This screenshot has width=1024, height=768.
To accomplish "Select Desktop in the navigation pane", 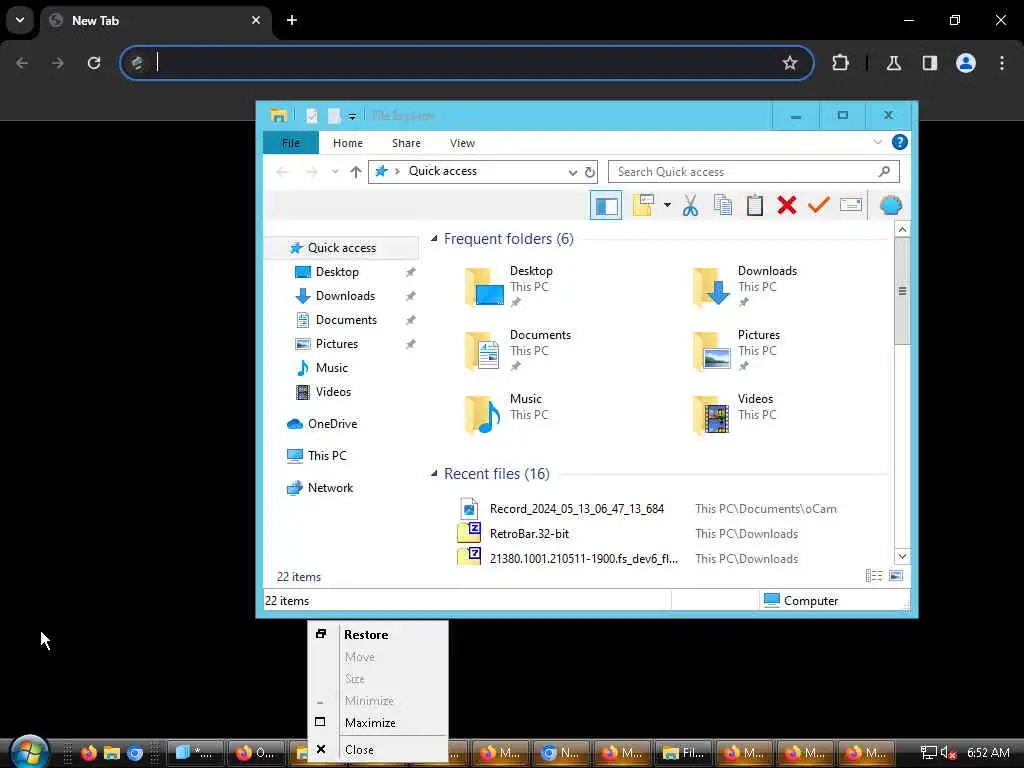I will click(337, 272).
